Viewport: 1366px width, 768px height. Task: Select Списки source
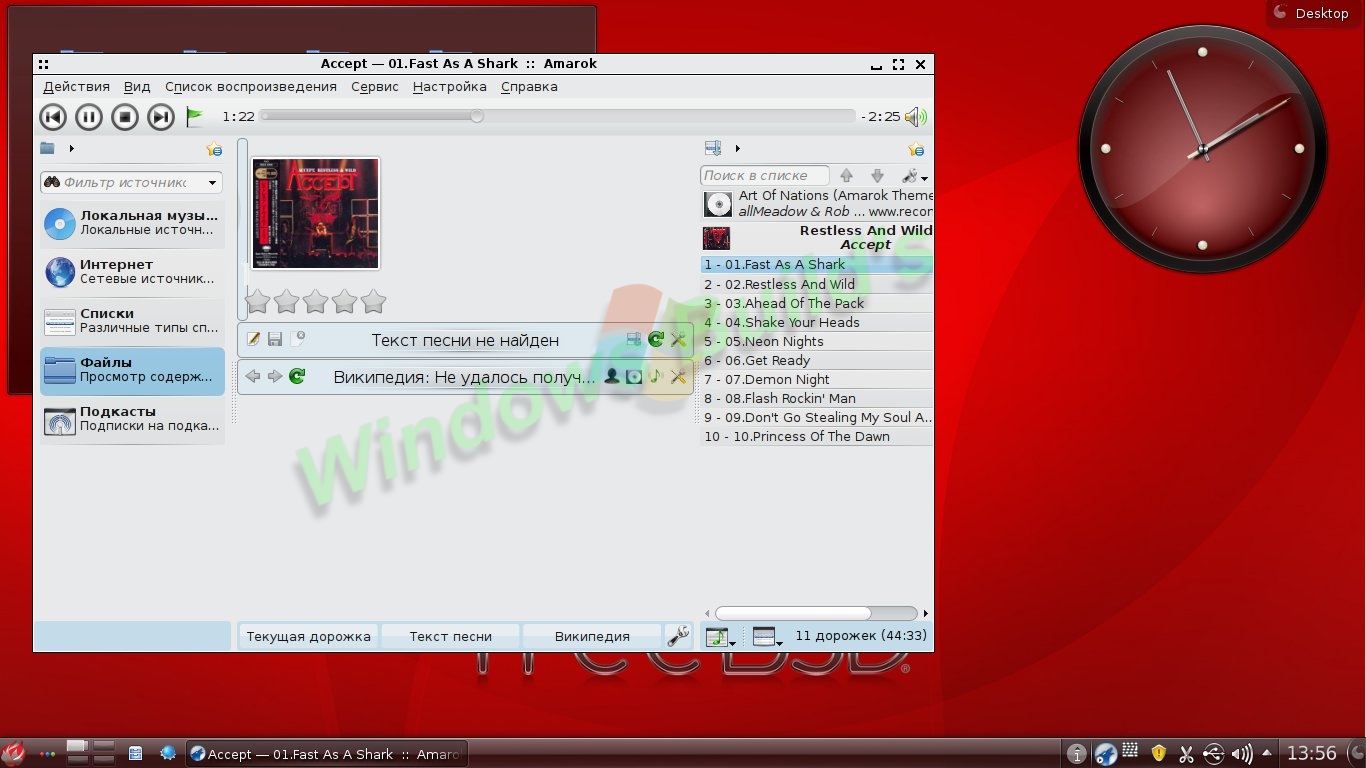132,321
